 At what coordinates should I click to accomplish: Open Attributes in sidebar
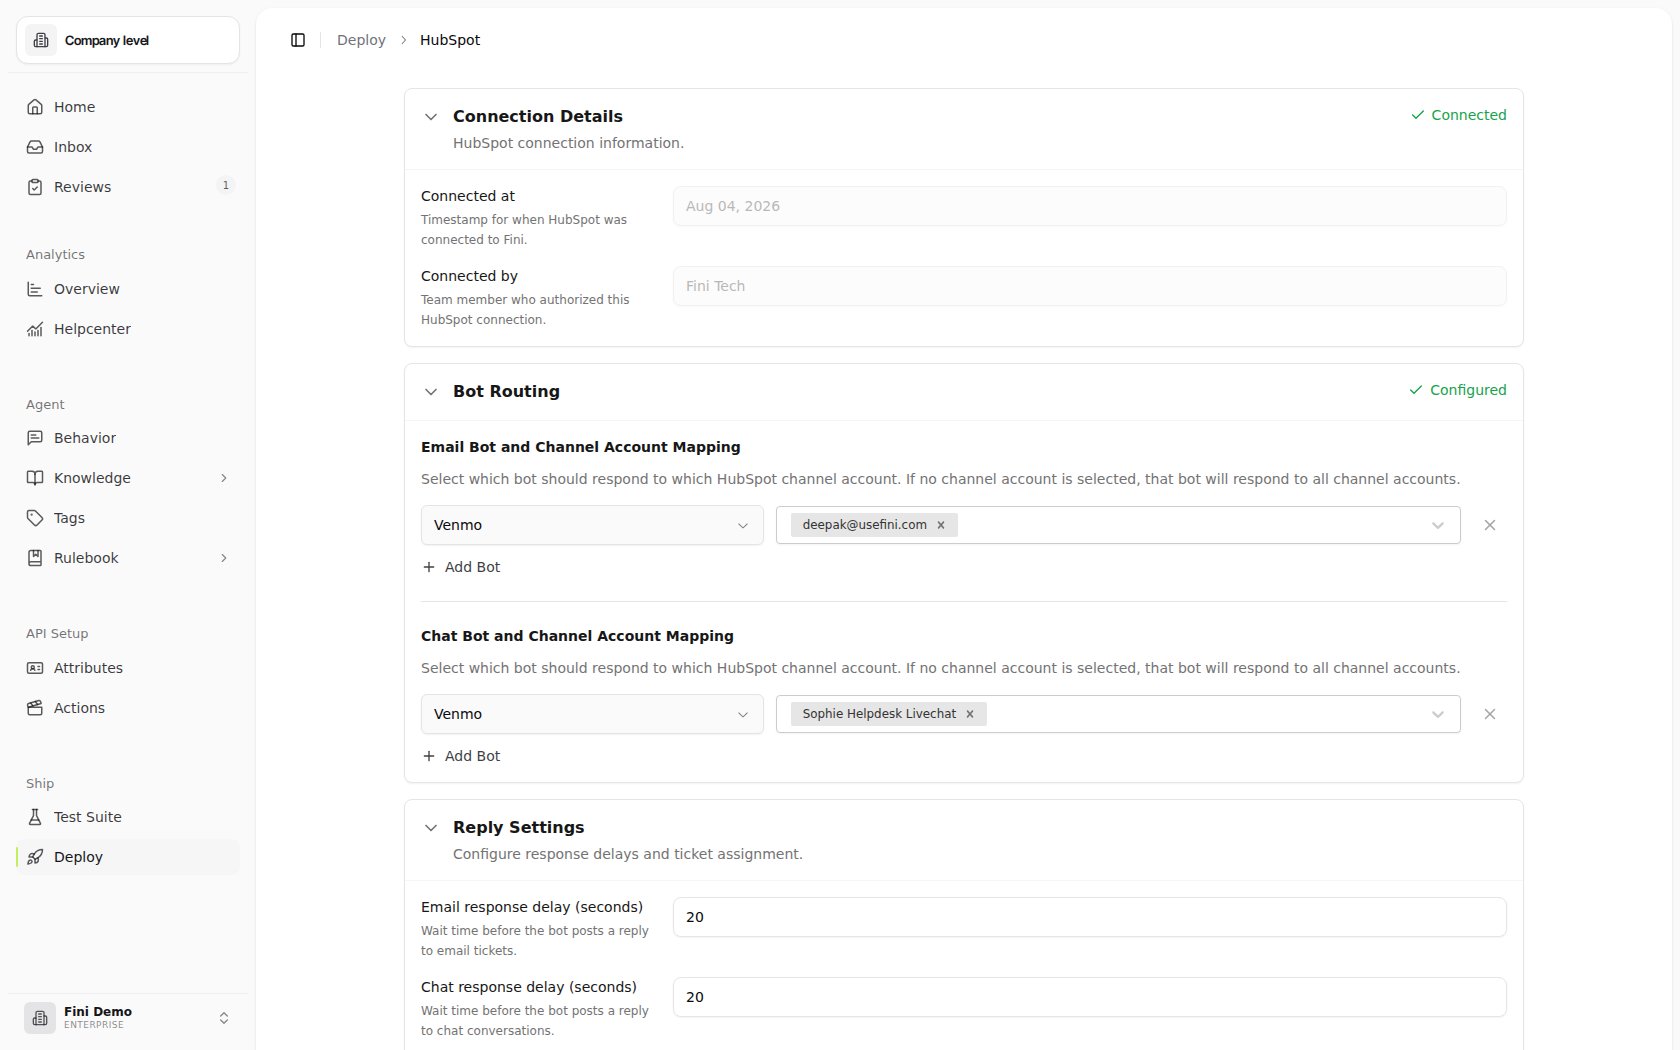[x=128, y=668]
